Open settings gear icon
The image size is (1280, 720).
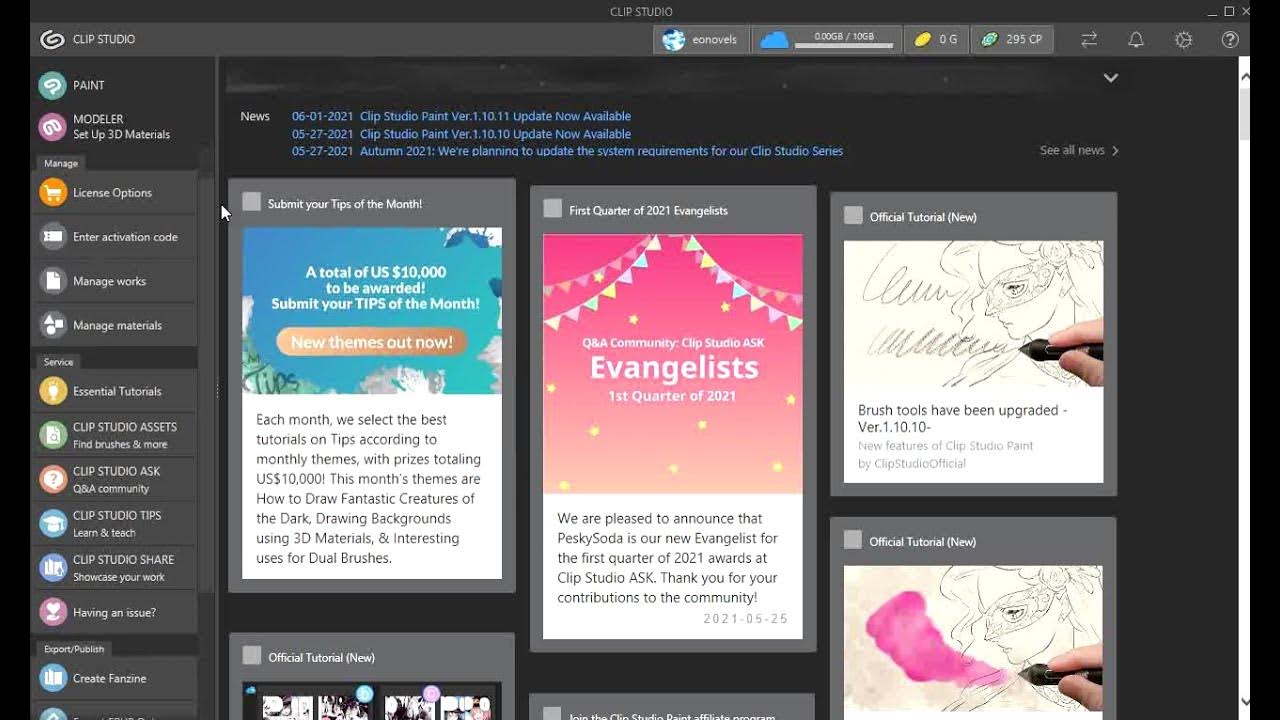pos(1183,40)
